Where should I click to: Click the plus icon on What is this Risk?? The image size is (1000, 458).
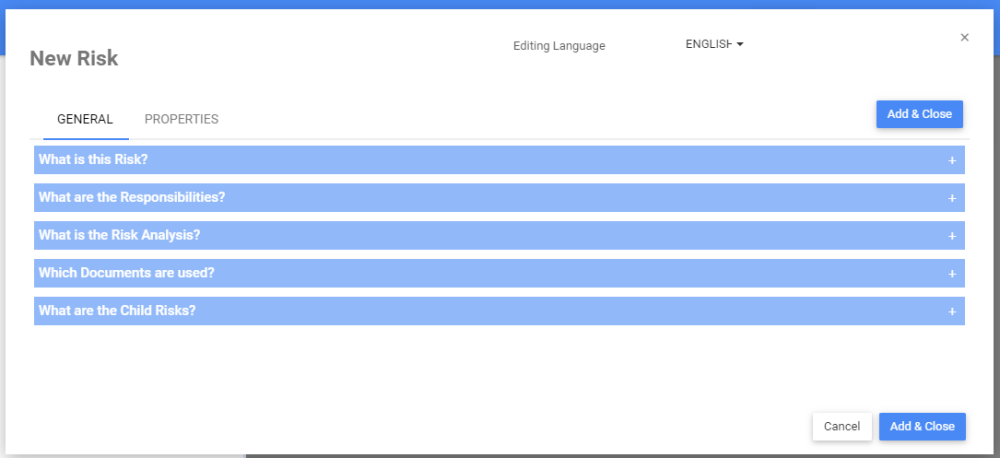pos(952,160)
